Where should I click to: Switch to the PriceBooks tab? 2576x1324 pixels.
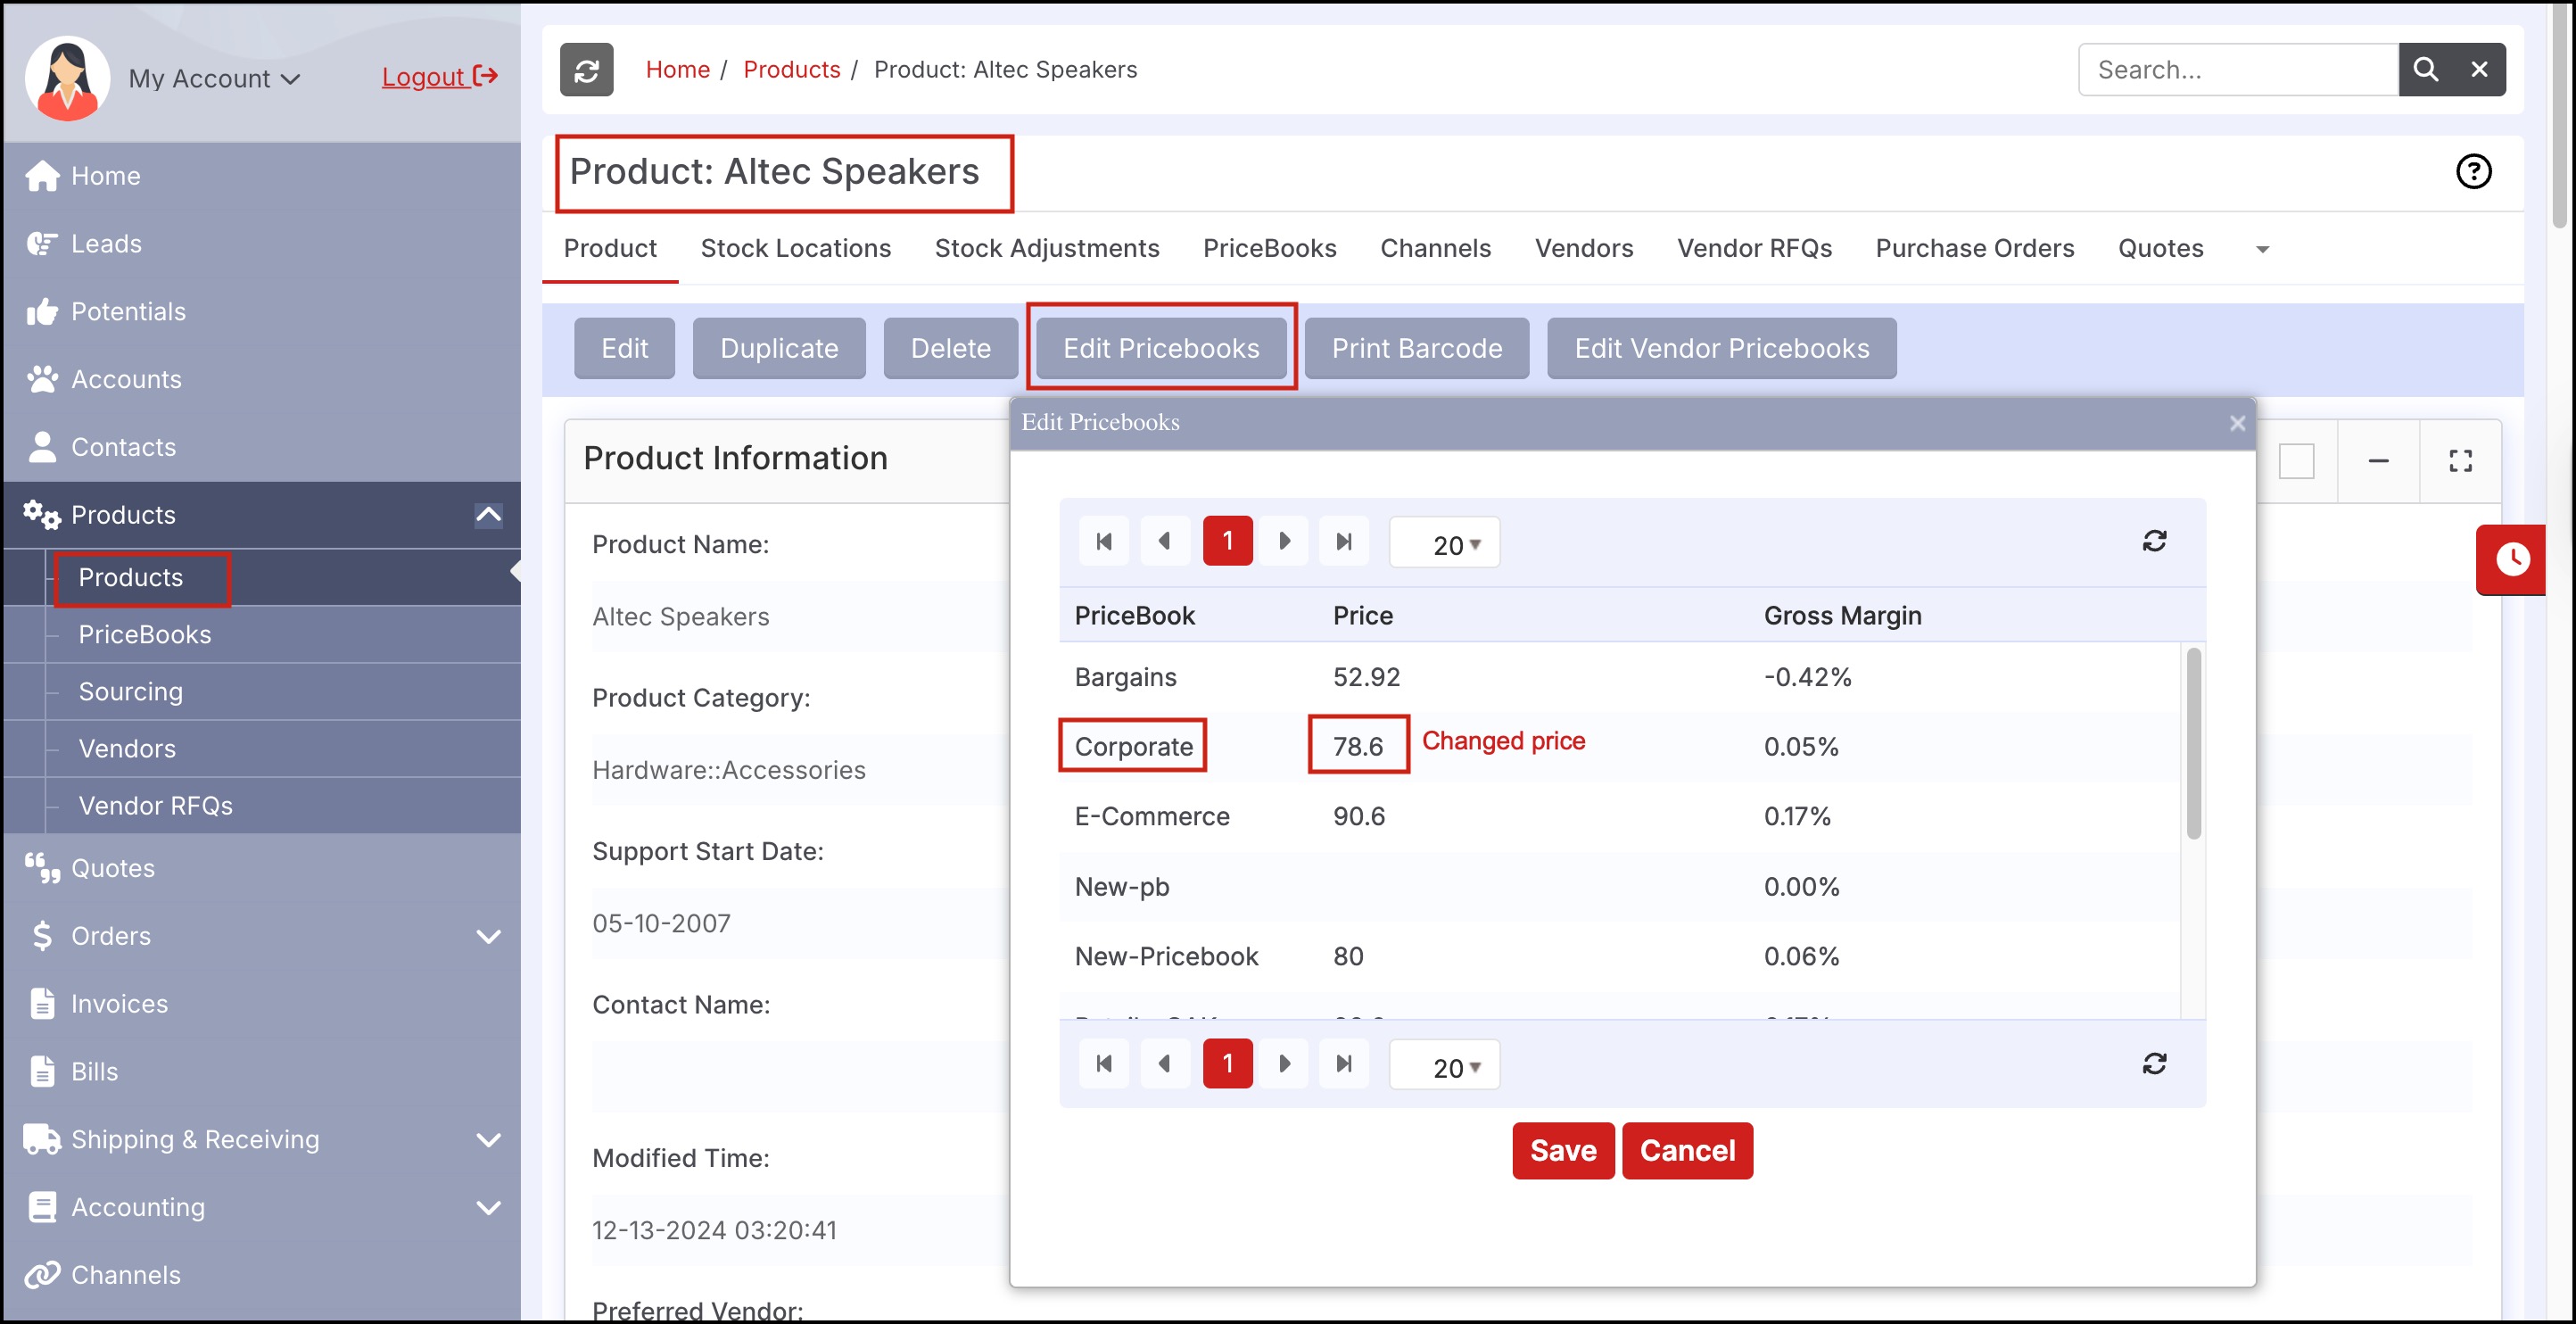[1270, 248]
